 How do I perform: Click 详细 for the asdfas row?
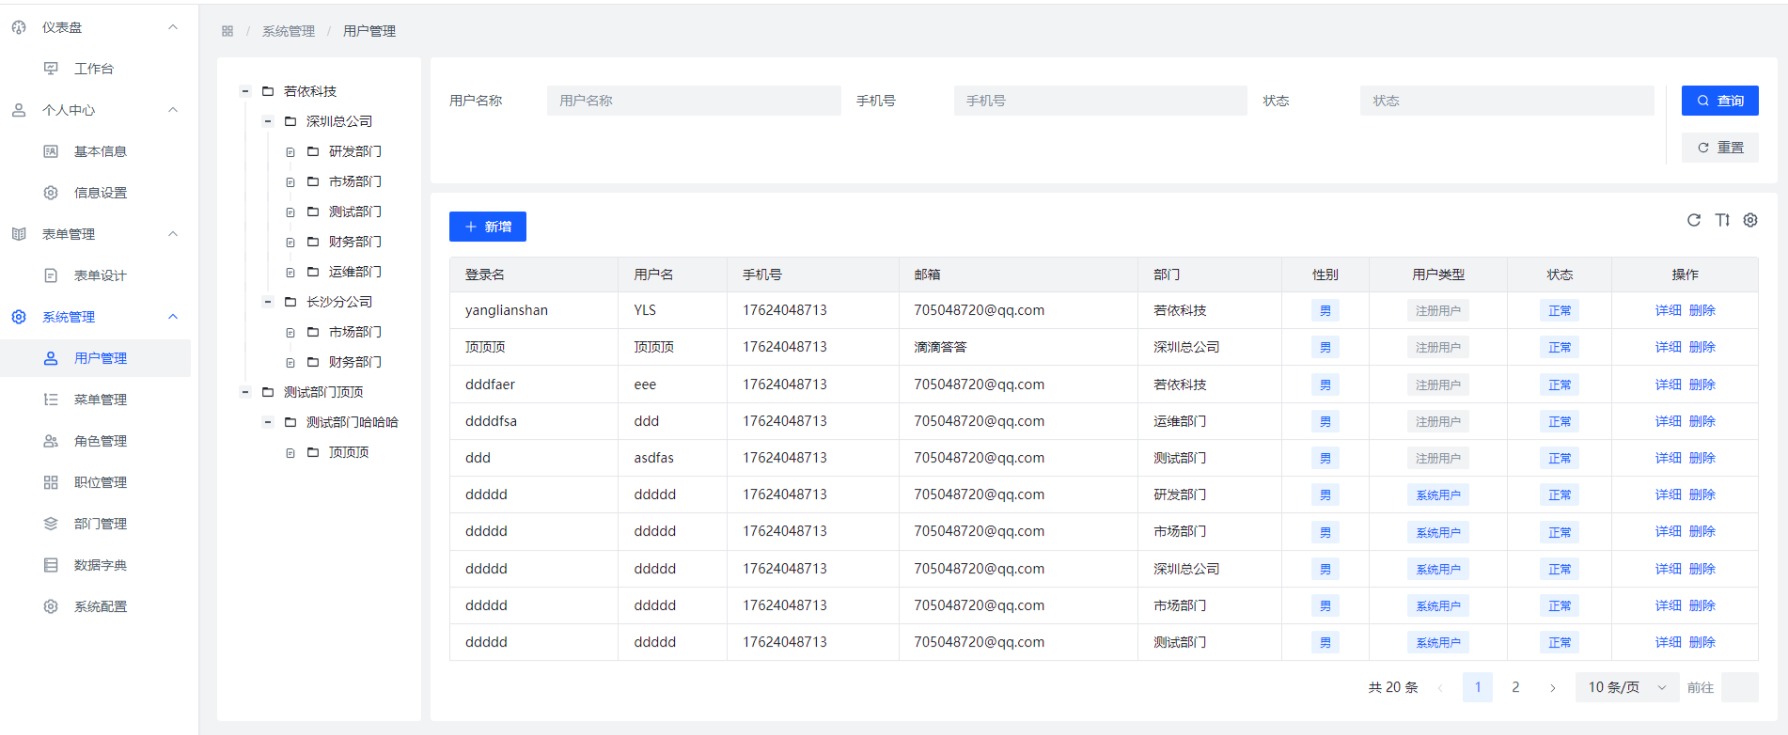1668,458
